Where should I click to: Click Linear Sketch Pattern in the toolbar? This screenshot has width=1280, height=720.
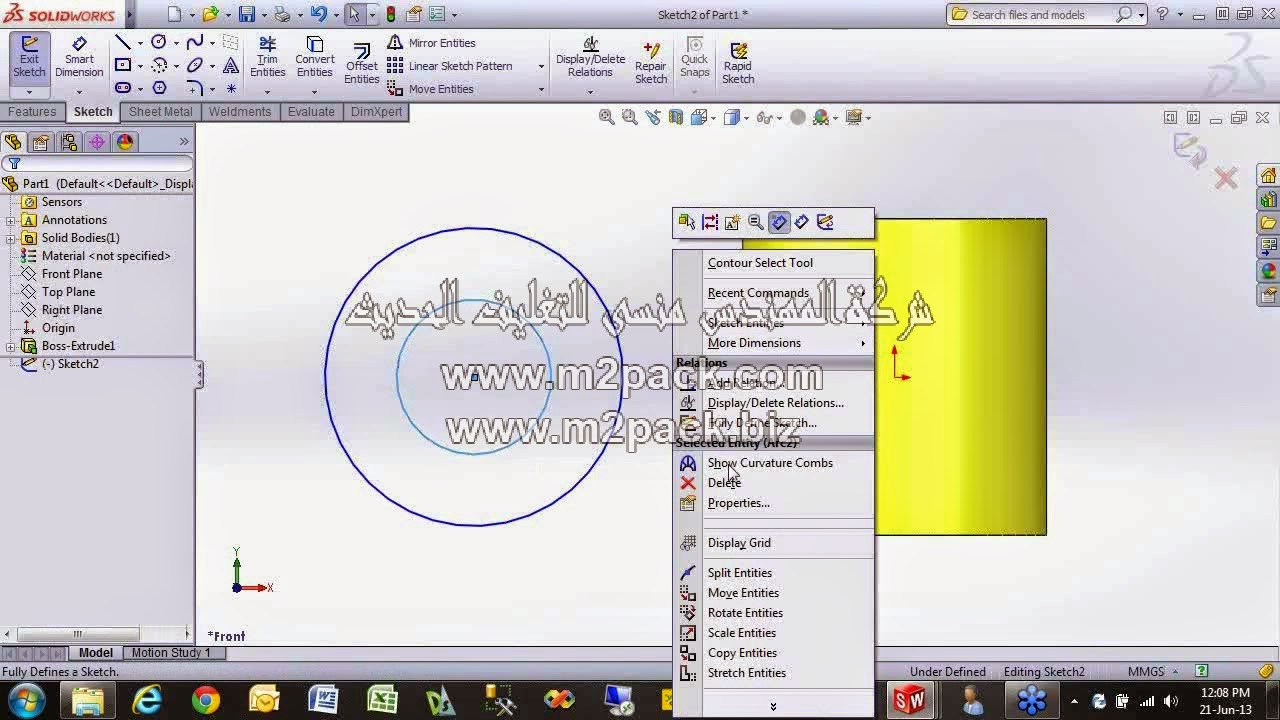pos(450,66)
